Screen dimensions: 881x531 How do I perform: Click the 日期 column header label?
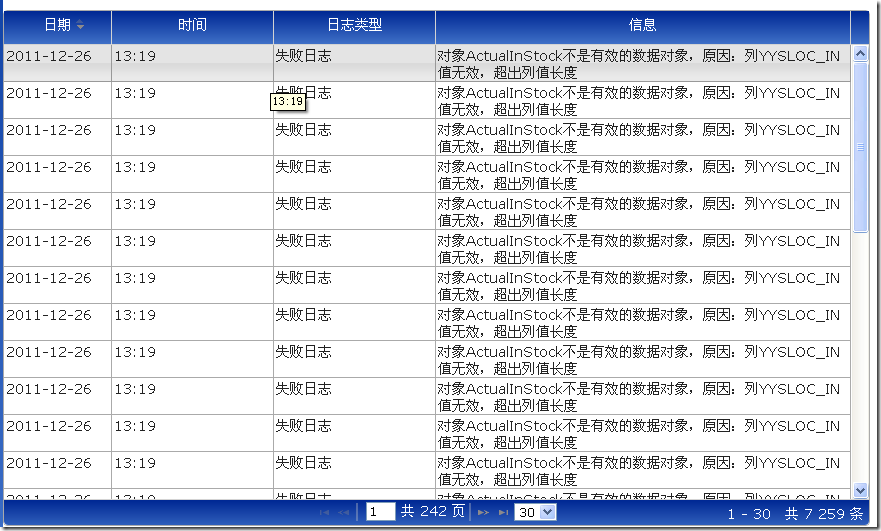pos(57,25)
